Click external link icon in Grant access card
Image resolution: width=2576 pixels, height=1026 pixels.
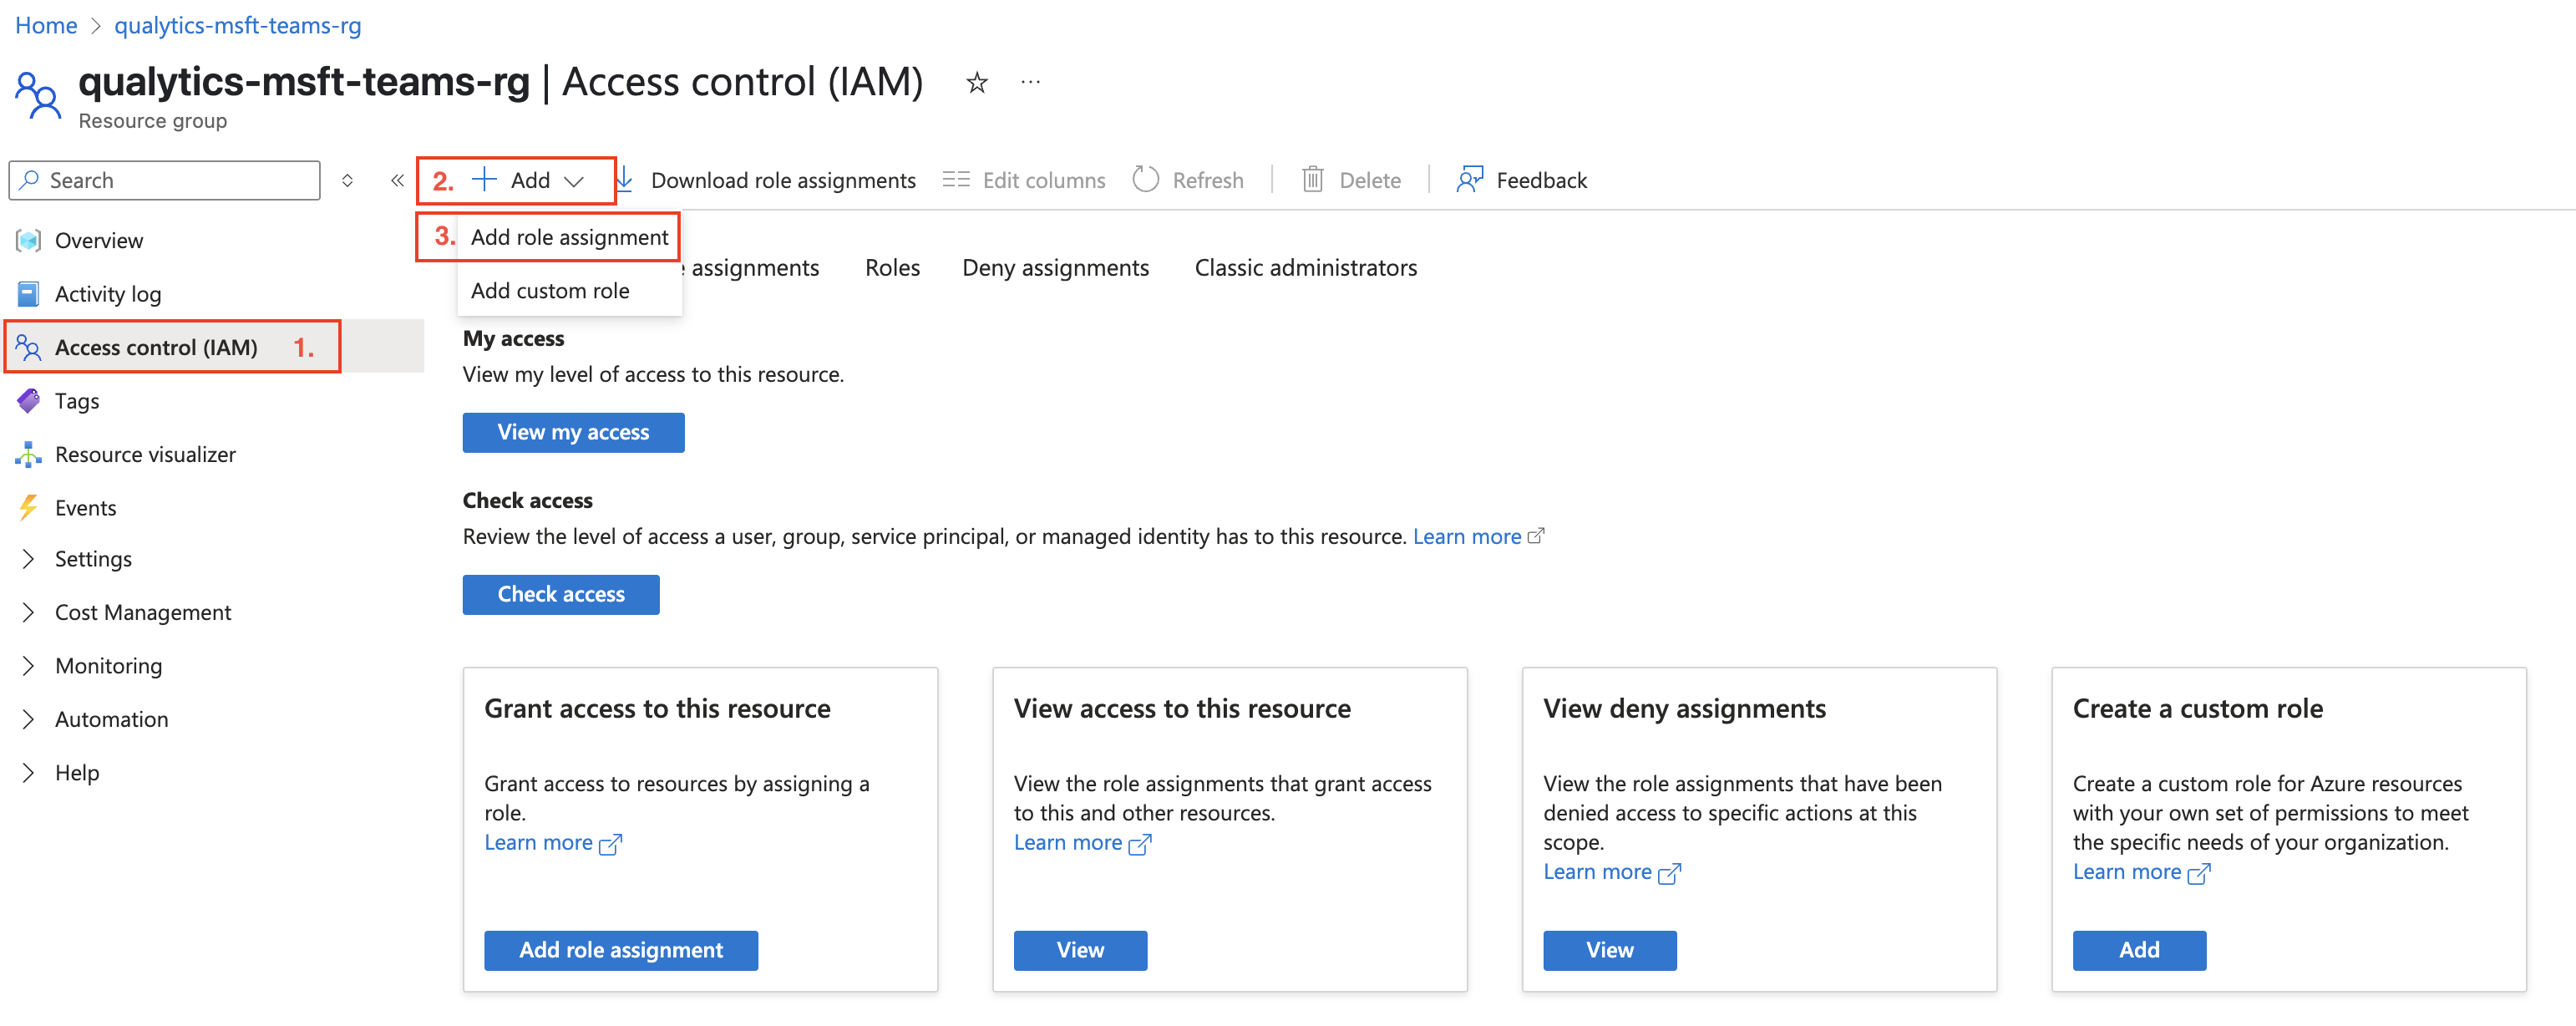(610, 844)
